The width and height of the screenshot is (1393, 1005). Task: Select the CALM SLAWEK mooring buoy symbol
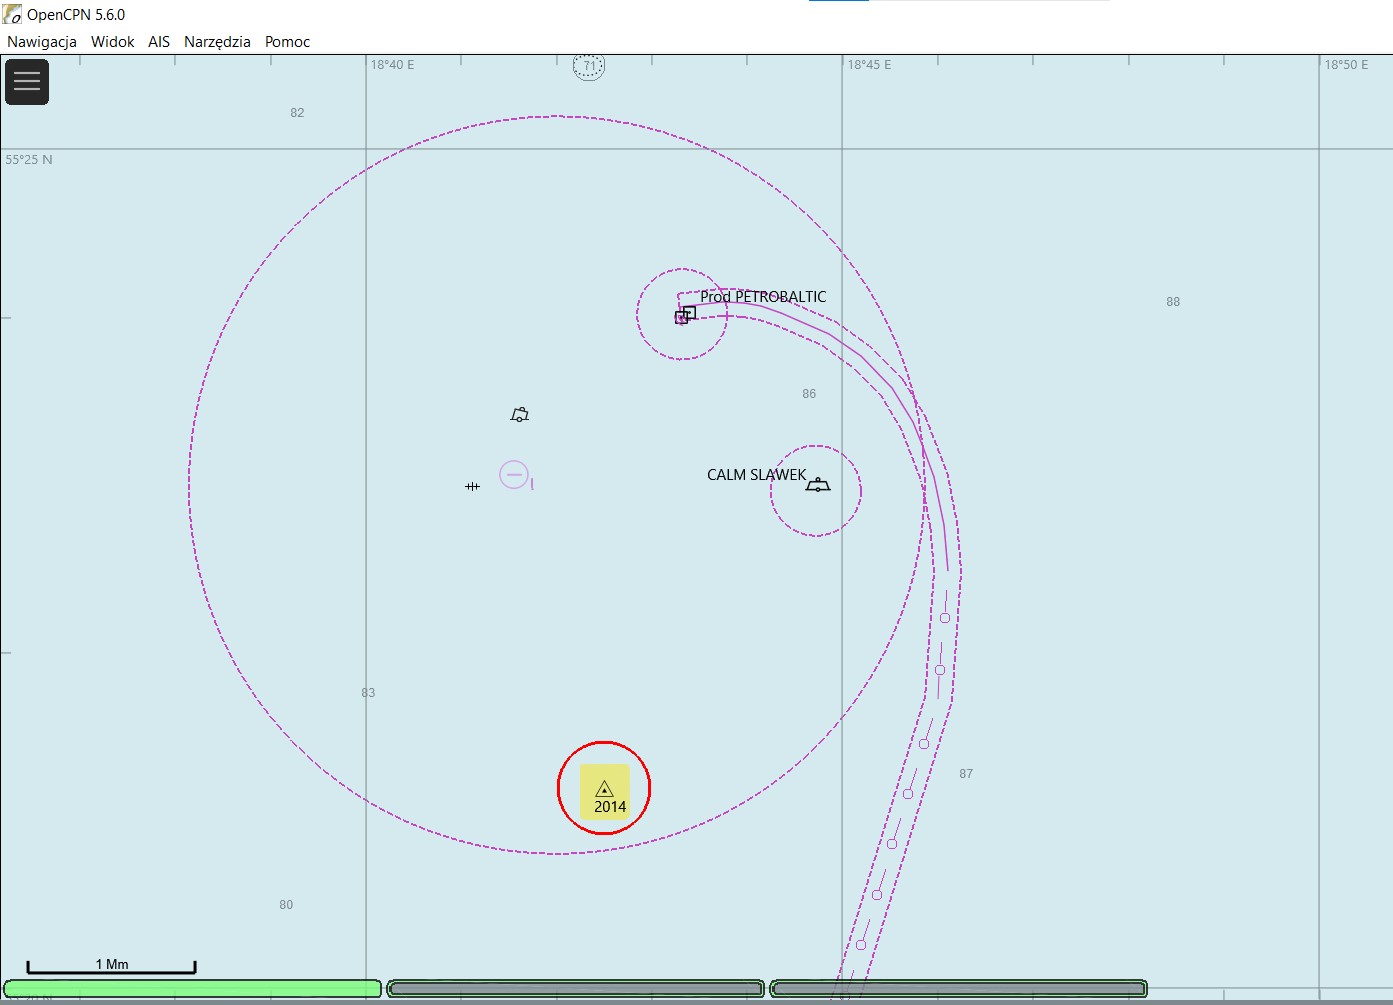point(818,485)
